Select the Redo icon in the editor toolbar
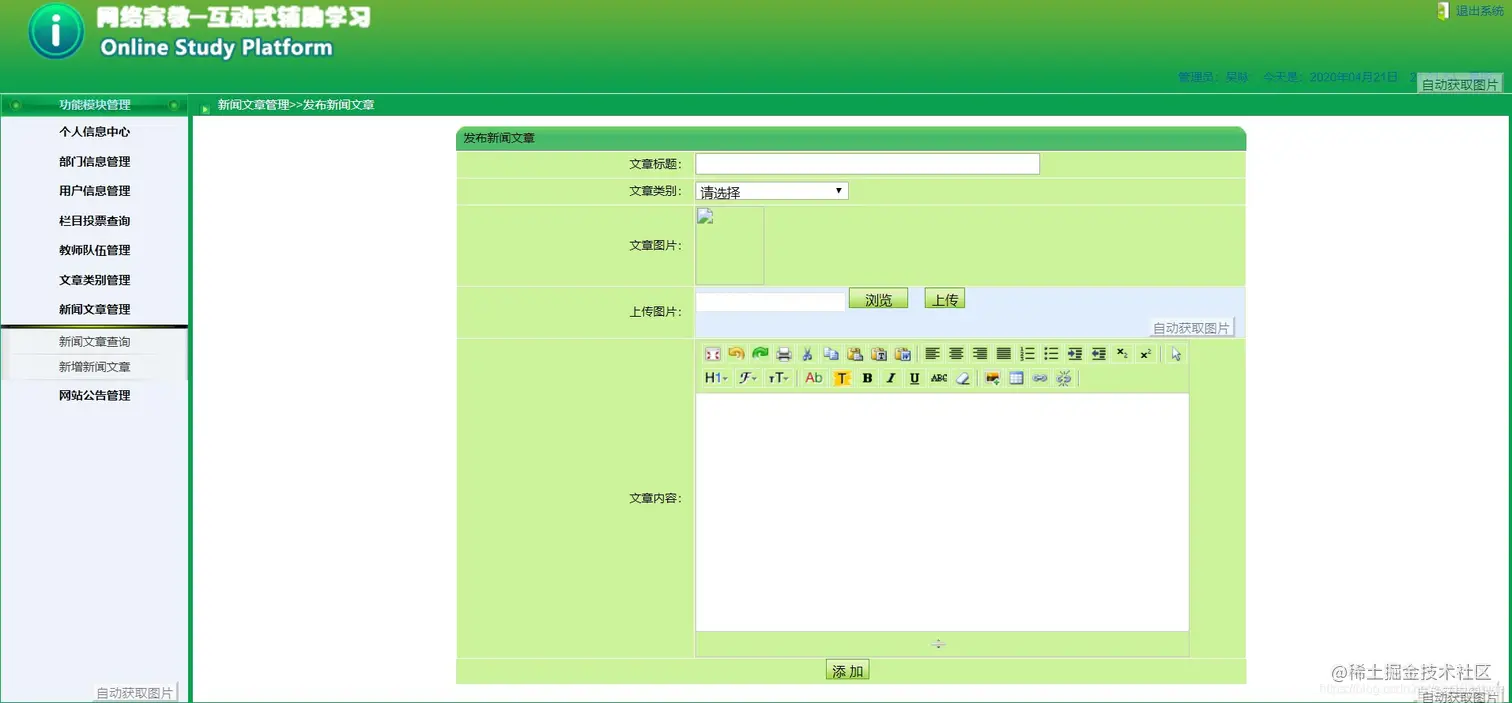 [761, 353]
